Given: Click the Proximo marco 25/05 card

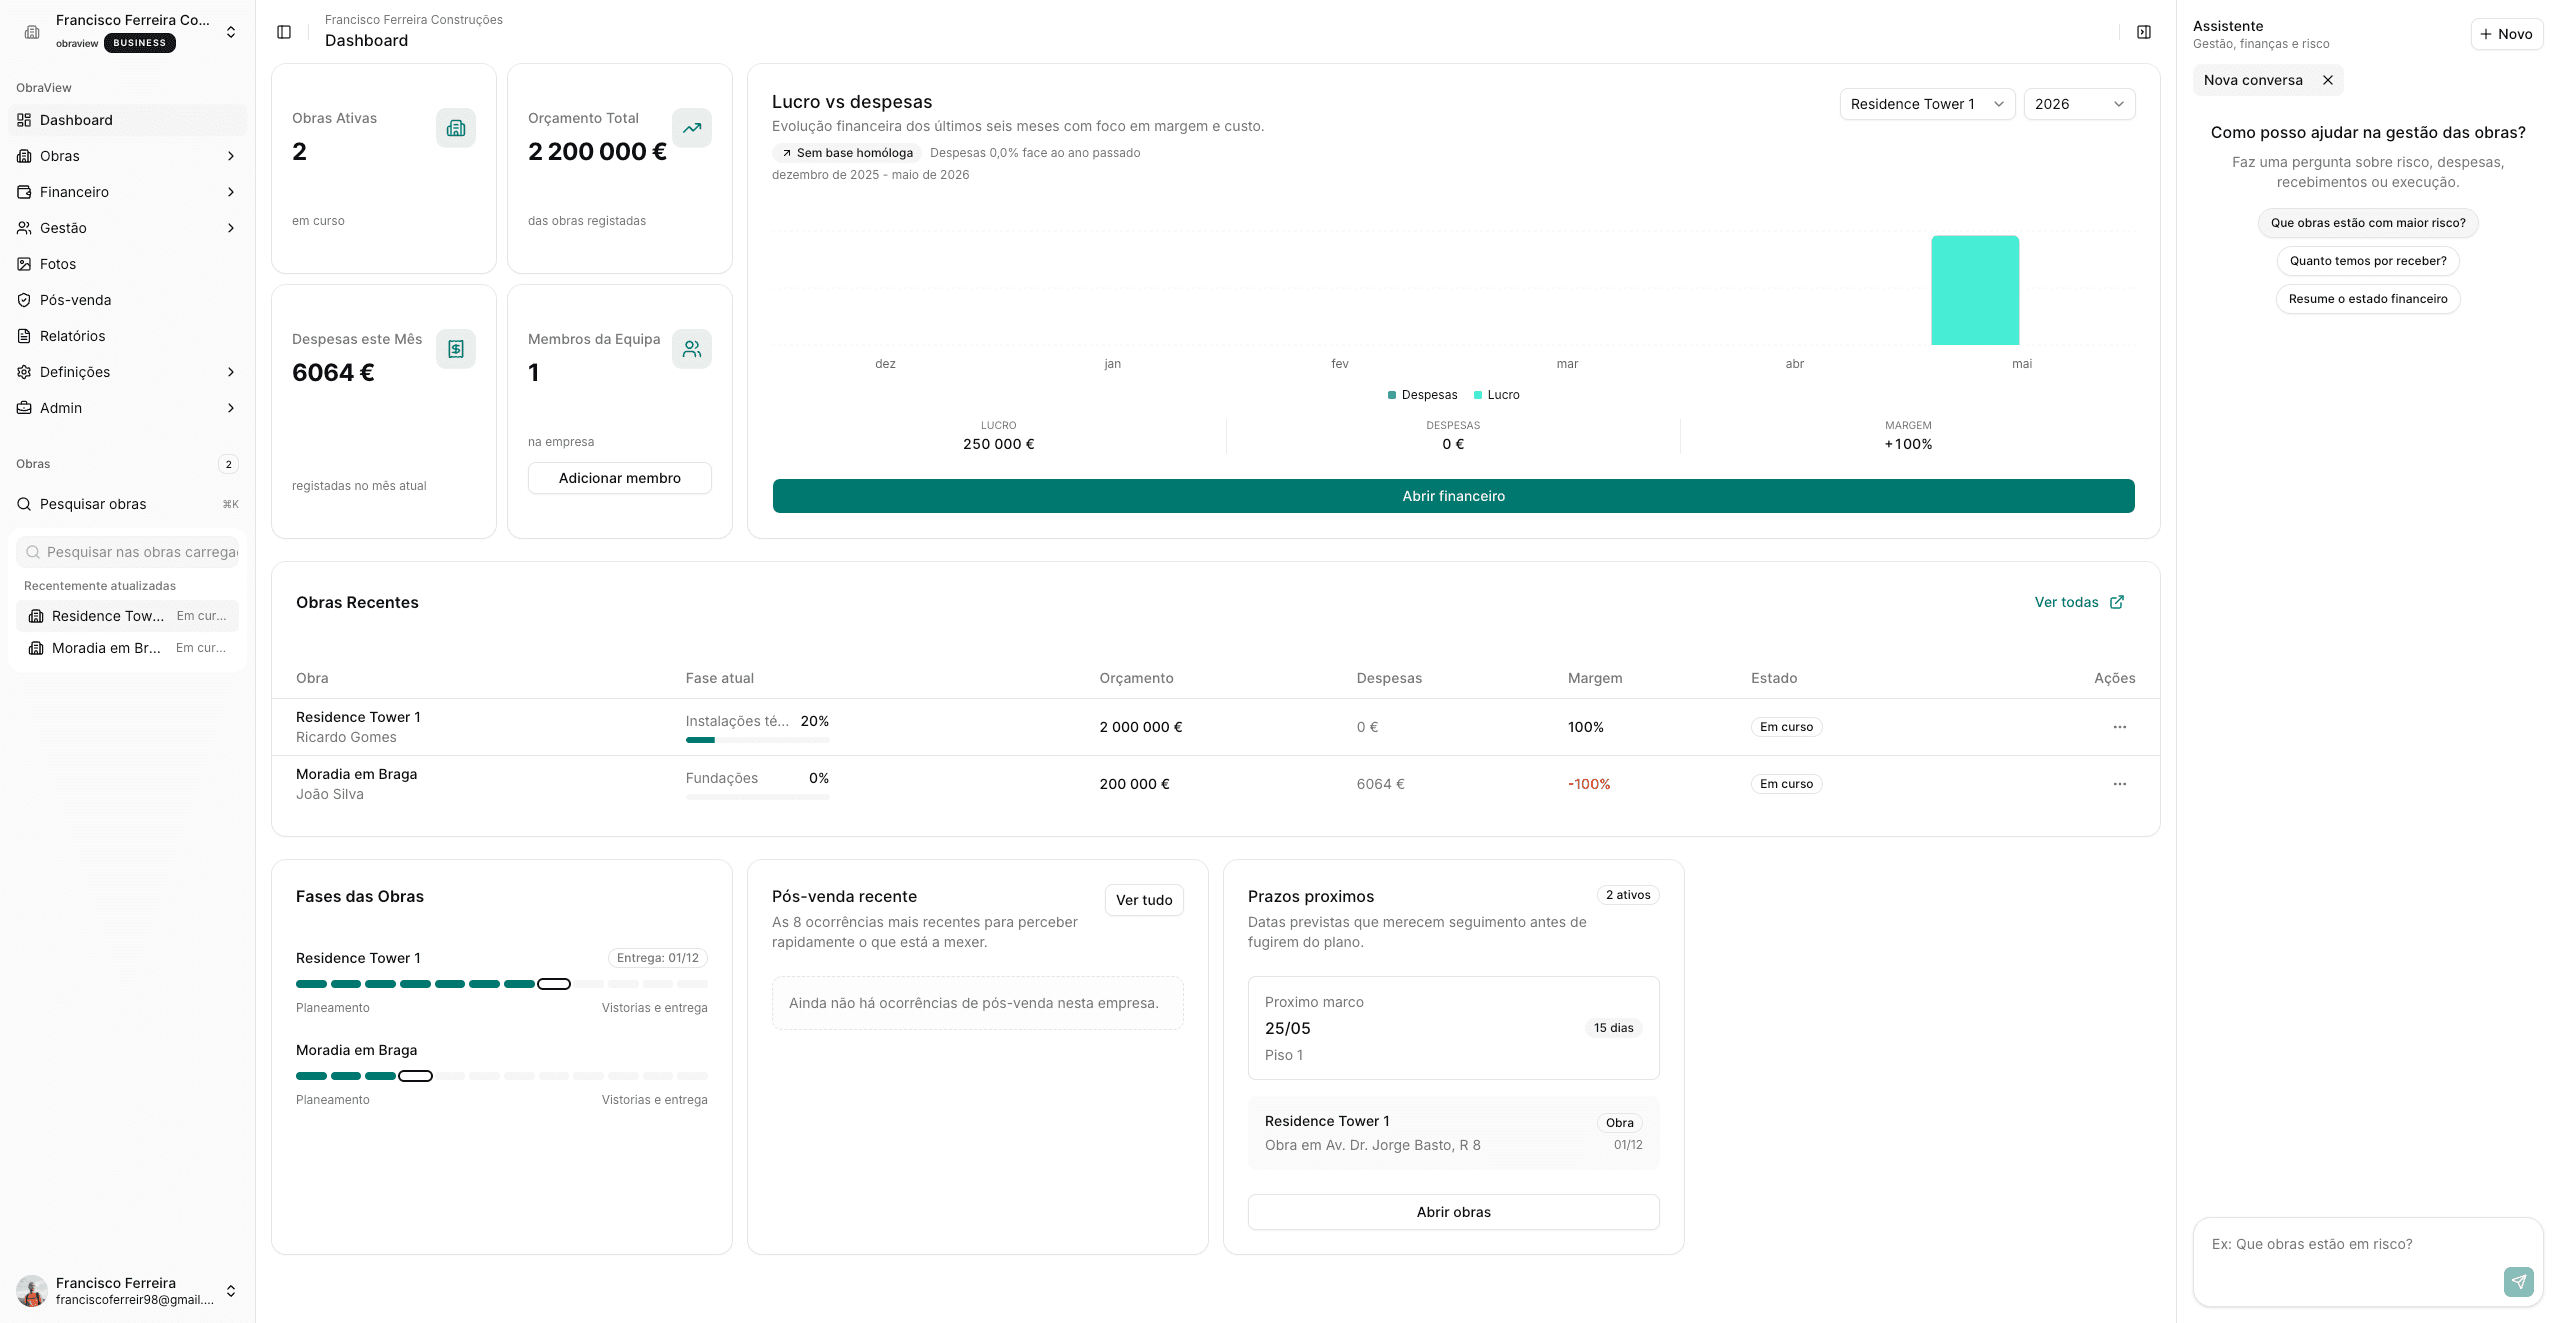Looking at the screenshot, I should tap(1453, 1028).
